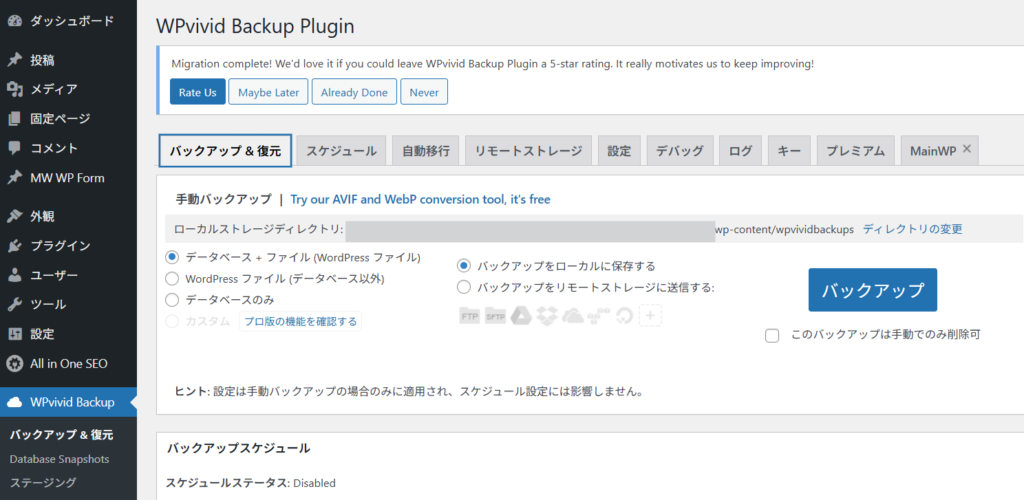Click the plus icon to add remote storage
This screenshot has width=1024, height=500.
tap(651, 316)
